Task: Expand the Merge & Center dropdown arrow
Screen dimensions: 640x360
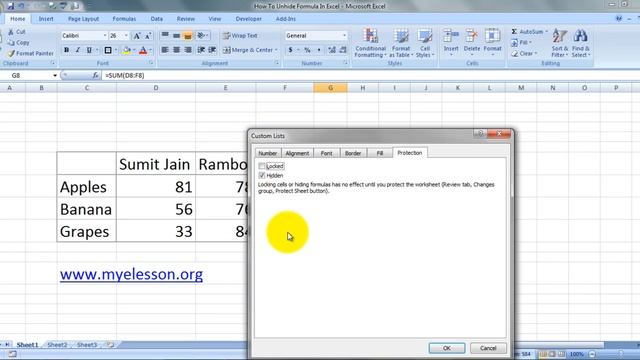Action: [x=276, y=50]
